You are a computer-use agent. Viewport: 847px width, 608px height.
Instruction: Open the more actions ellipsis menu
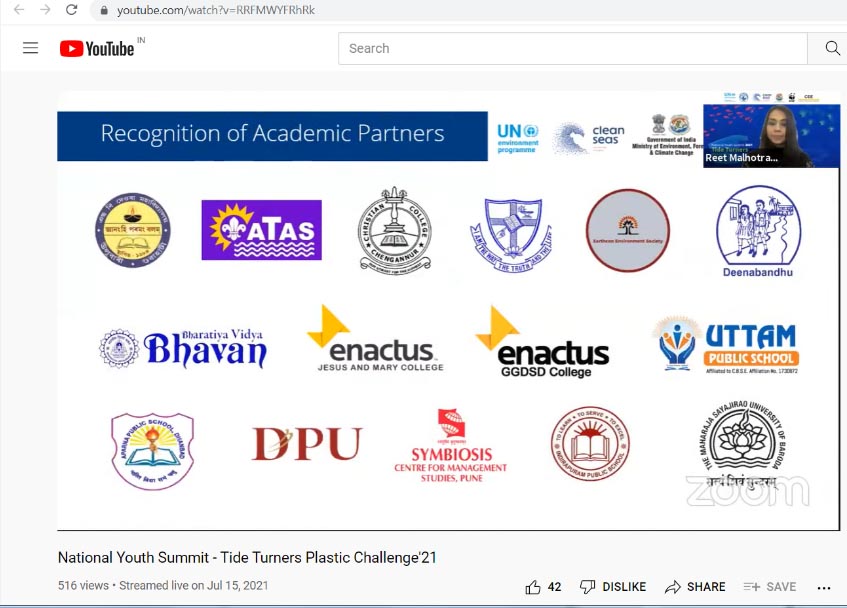(x=824, y=587)
